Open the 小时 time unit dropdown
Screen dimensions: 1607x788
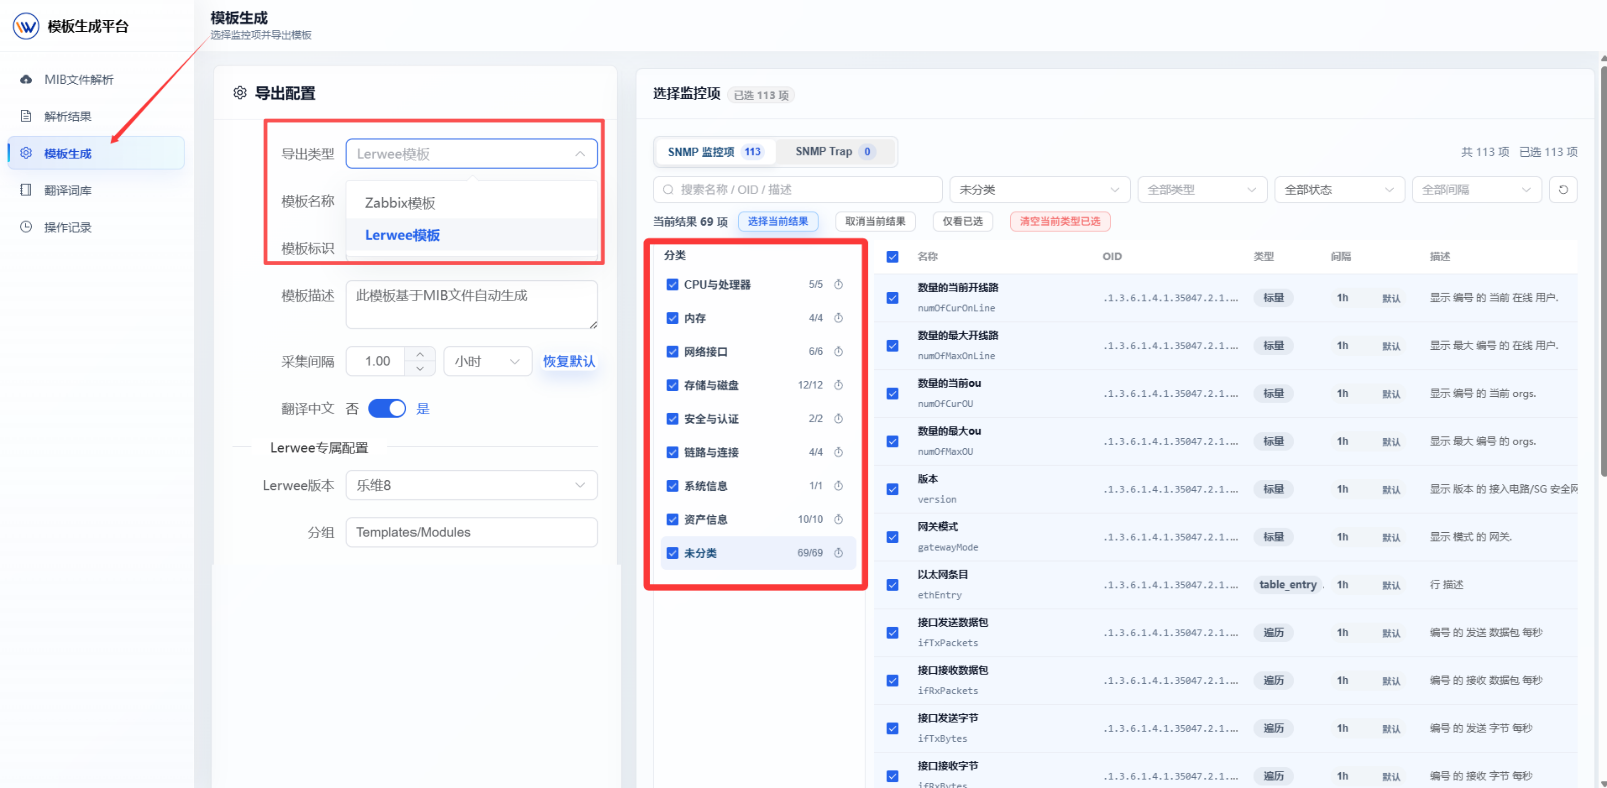click(488, 361)
